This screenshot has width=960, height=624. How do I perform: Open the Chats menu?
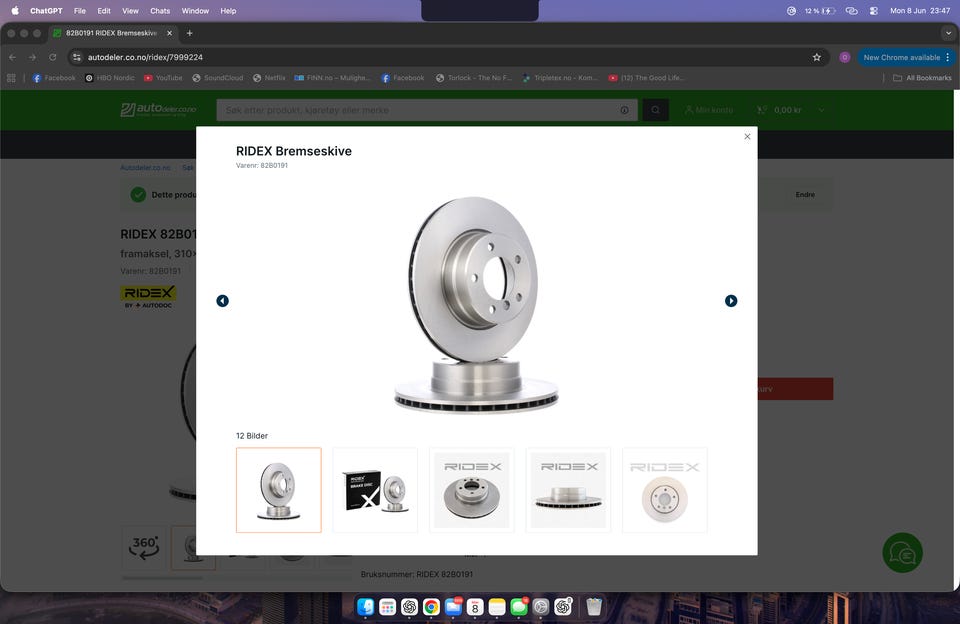[160, 10]
